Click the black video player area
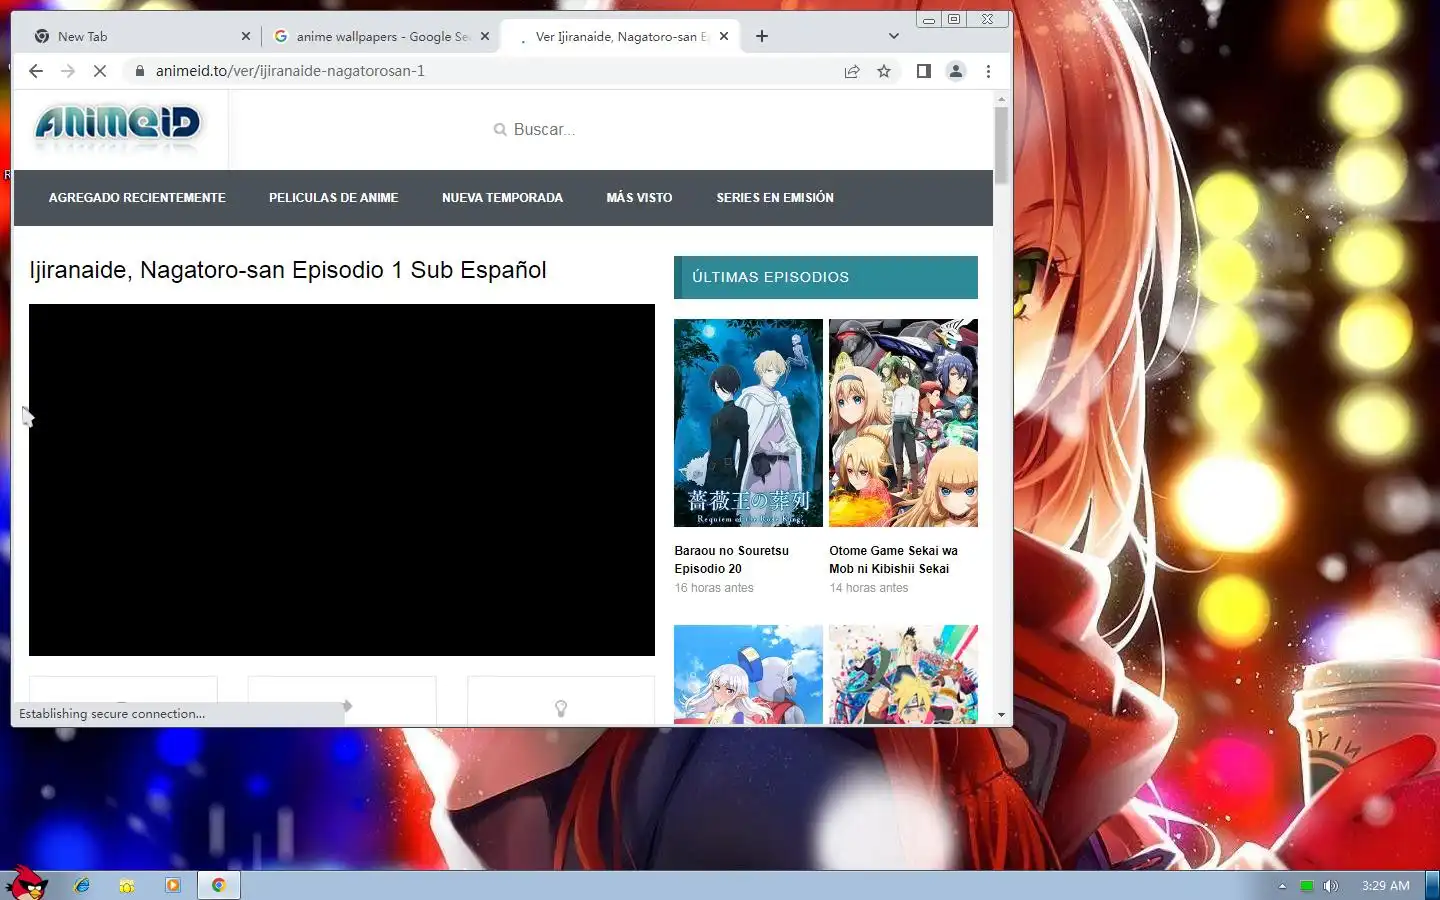Image resolution: width=1440 pixels, height=900 pixels. [x=342, y=480]
